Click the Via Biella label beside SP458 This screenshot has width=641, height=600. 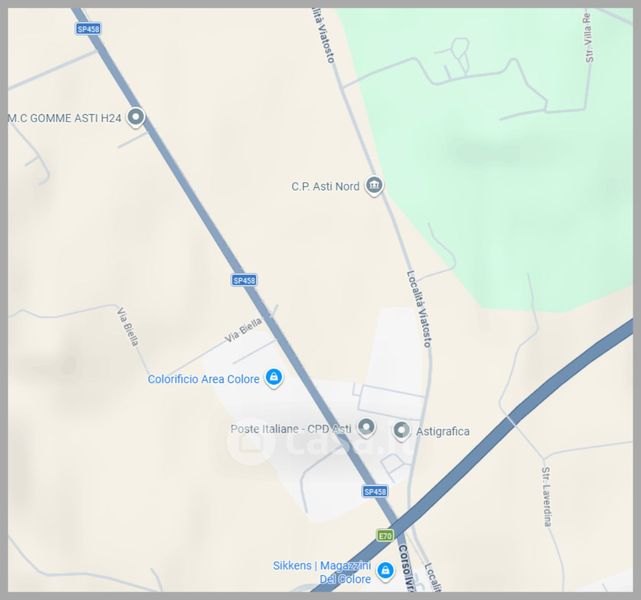coord(243,331)
